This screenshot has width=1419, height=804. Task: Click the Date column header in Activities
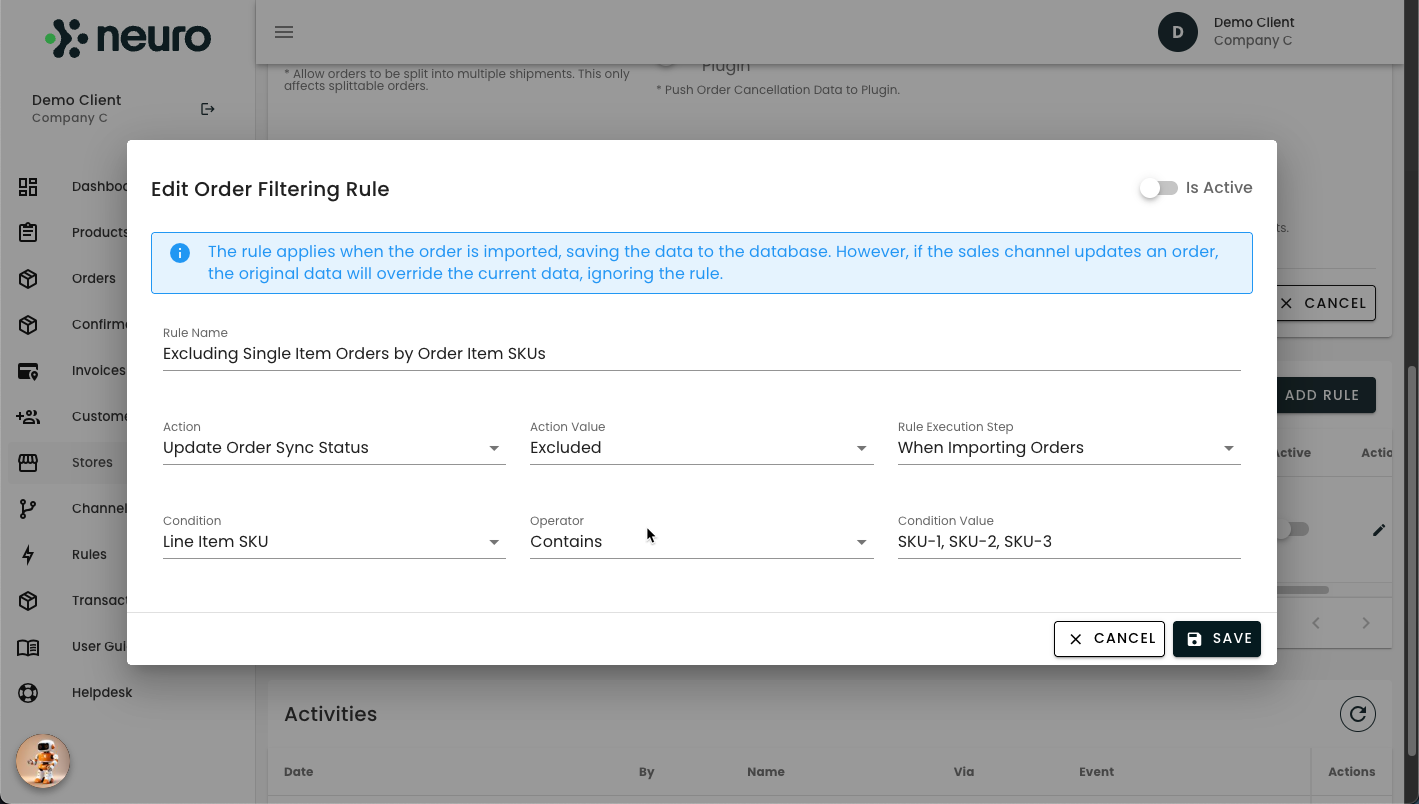click(x=298, y=772)
